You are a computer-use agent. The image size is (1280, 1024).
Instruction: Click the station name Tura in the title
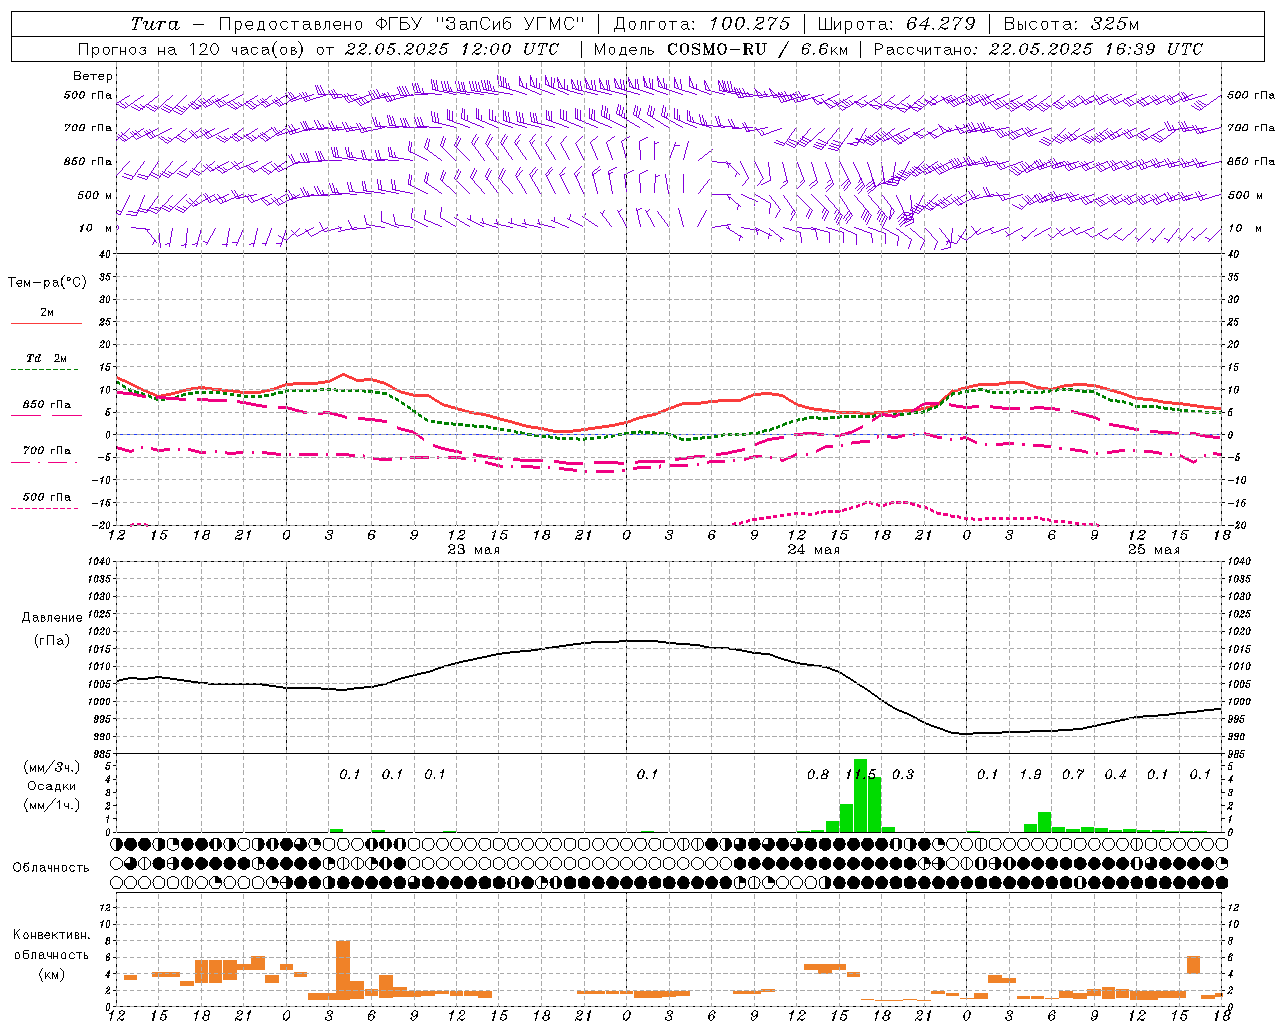pyautogui.click(x=155, y=24)
